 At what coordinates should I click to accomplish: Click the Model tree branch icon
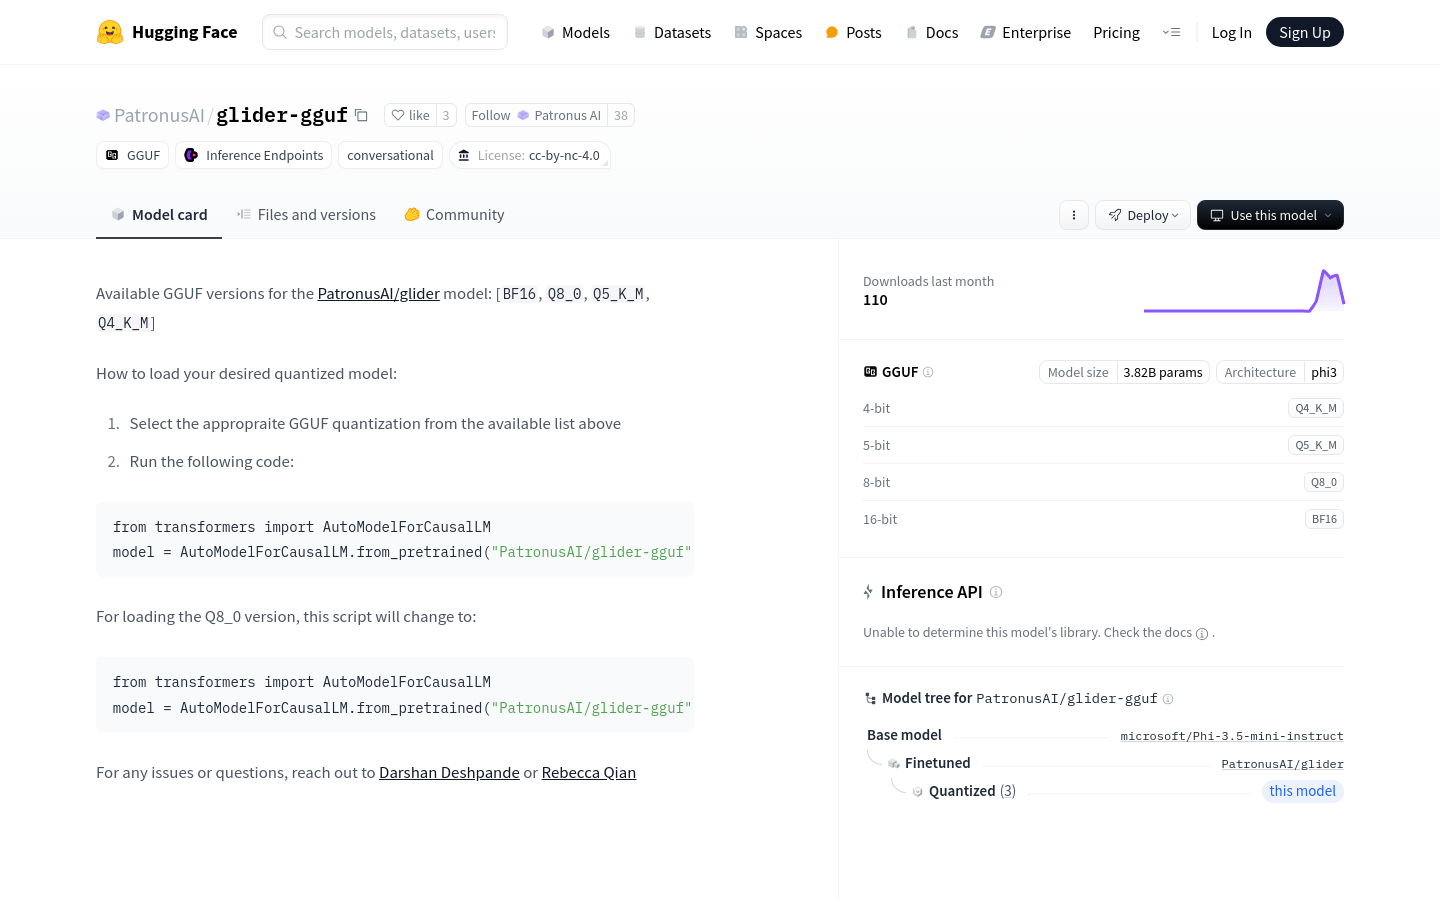point(870,699)
